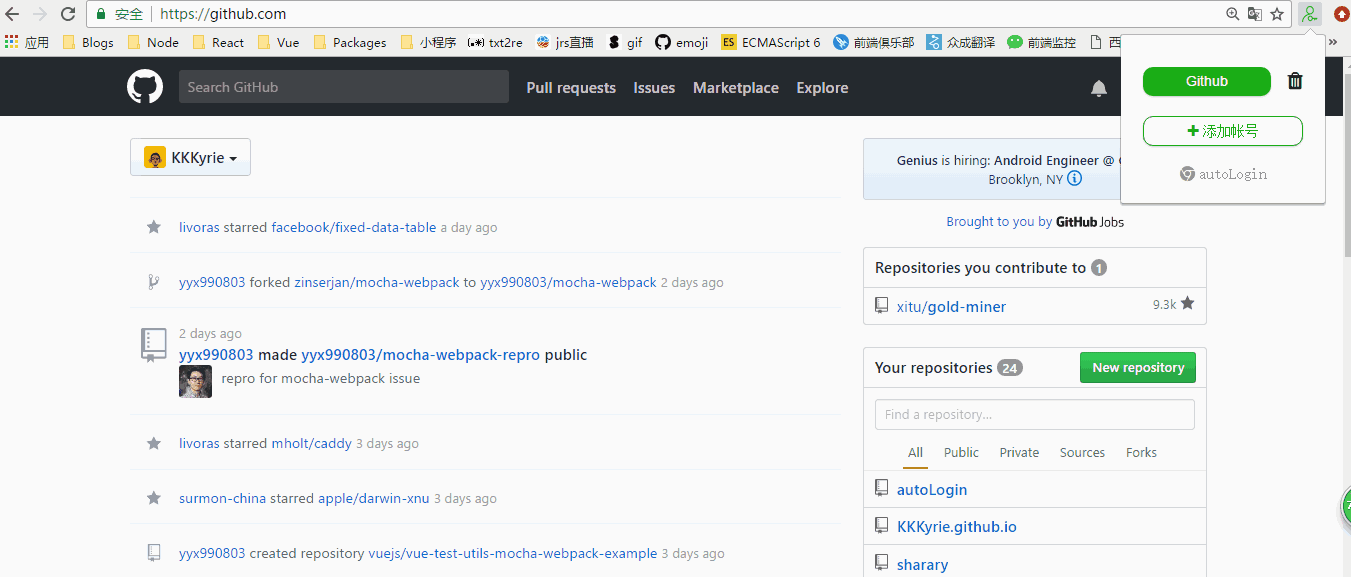The width and height of the screenshot is (1351, 577).
Task: Click the red extension icon at the toolbar's far right
Action: (1341, 14)
